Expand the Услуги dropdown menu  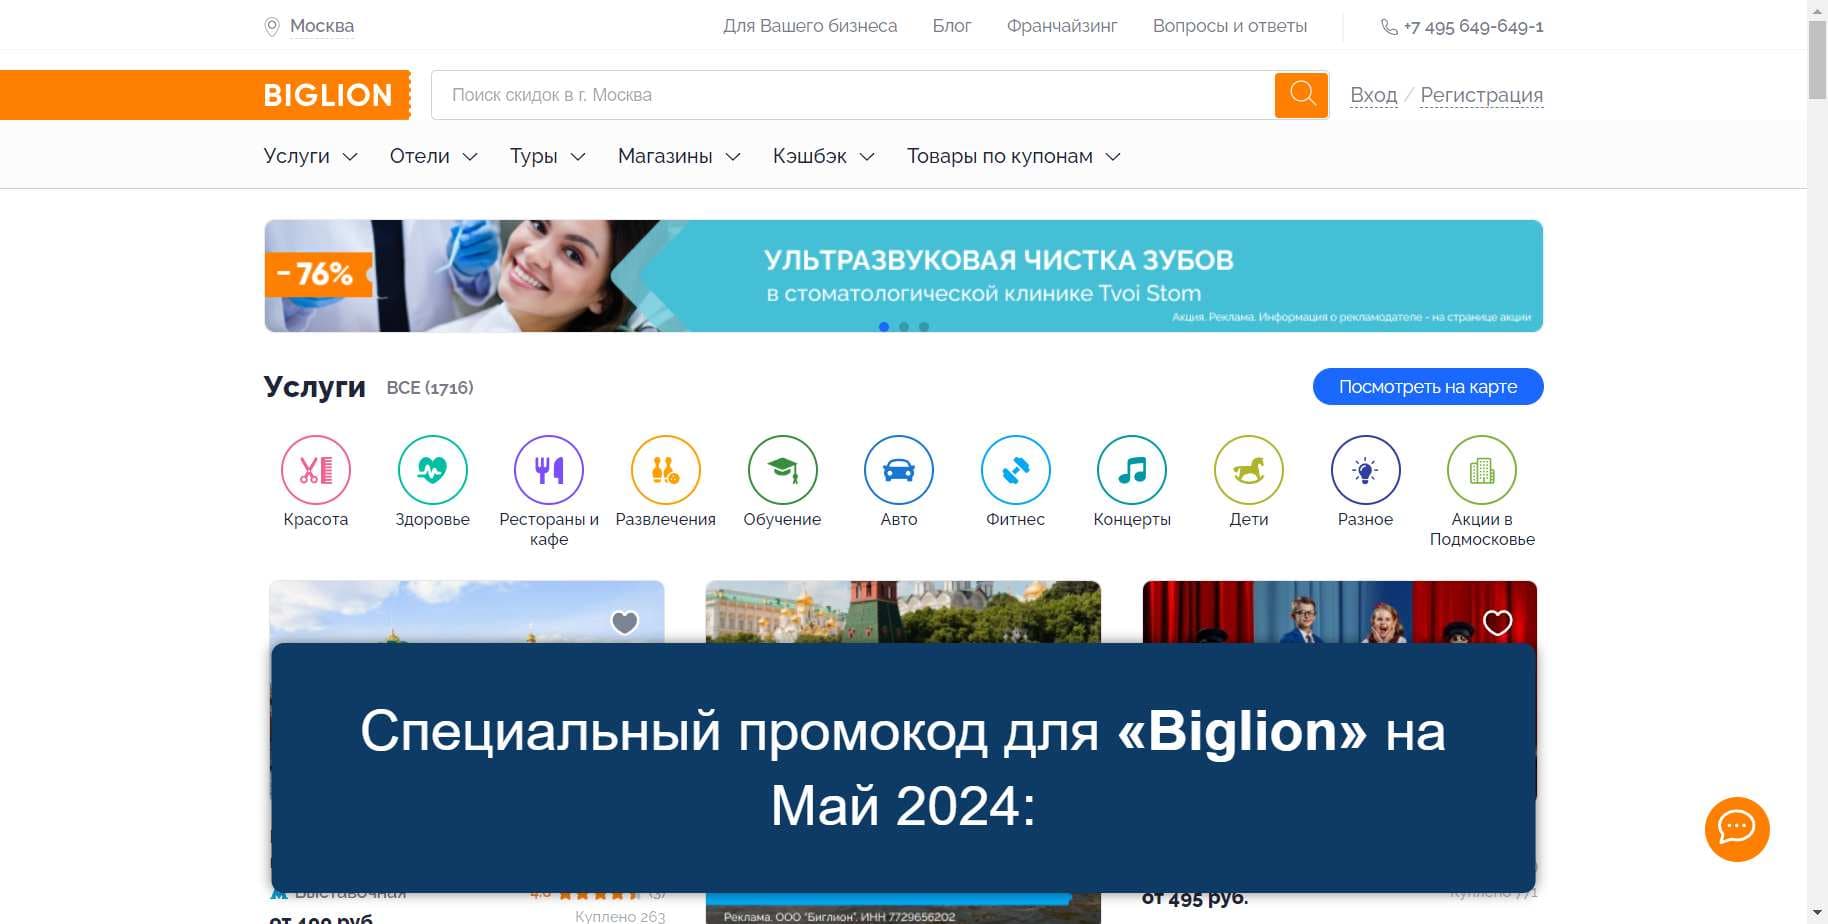click(x=310, y=156)
